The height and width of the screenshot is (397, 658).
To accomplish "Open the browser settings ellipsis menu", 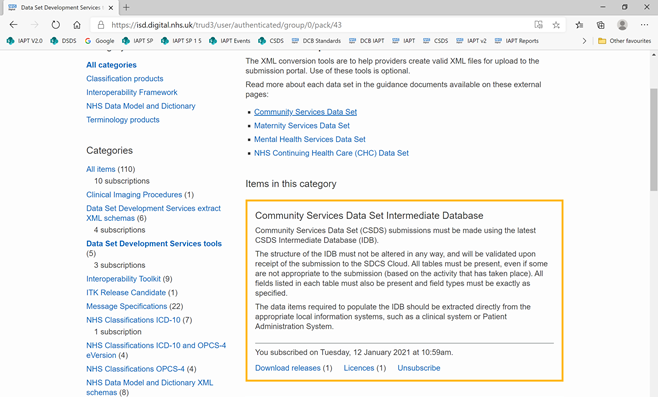I will [x=645, y=25].
